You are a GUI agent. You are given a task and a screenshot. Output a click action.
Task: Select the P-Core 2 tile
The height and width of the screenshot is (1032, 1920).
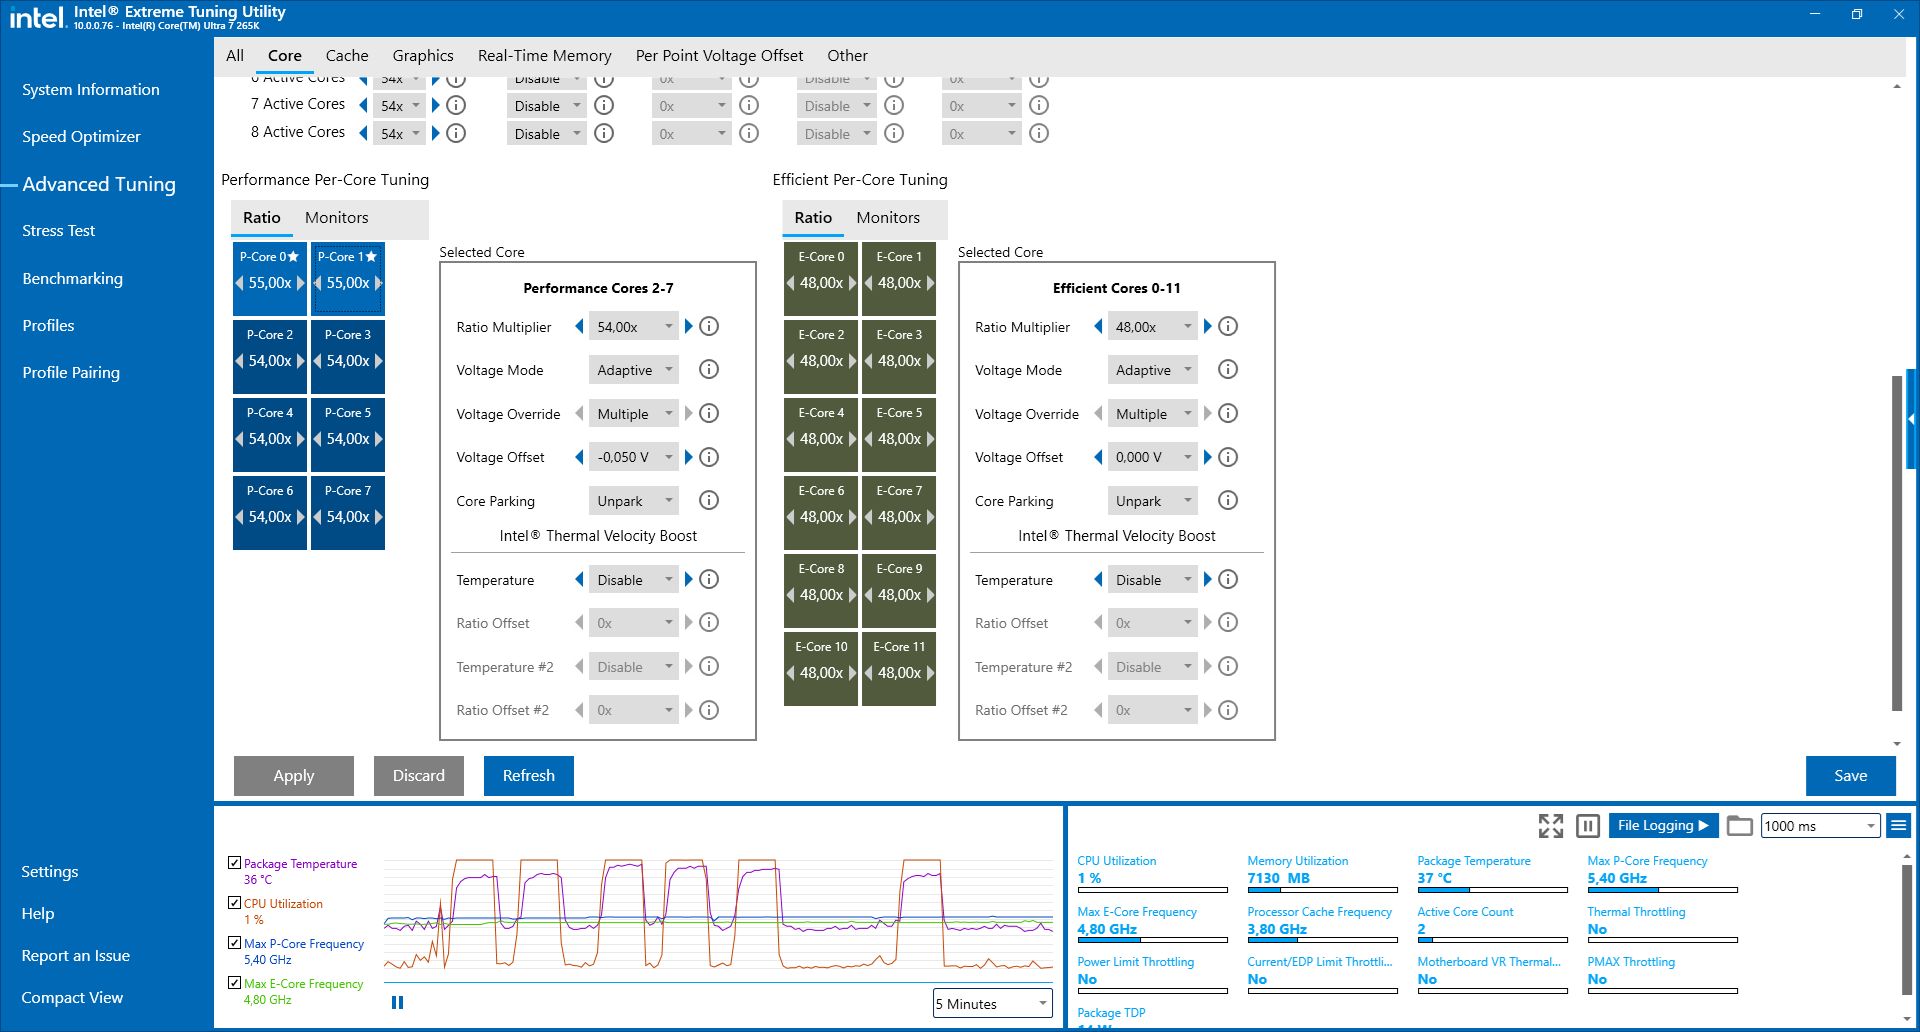pos(270,355)
